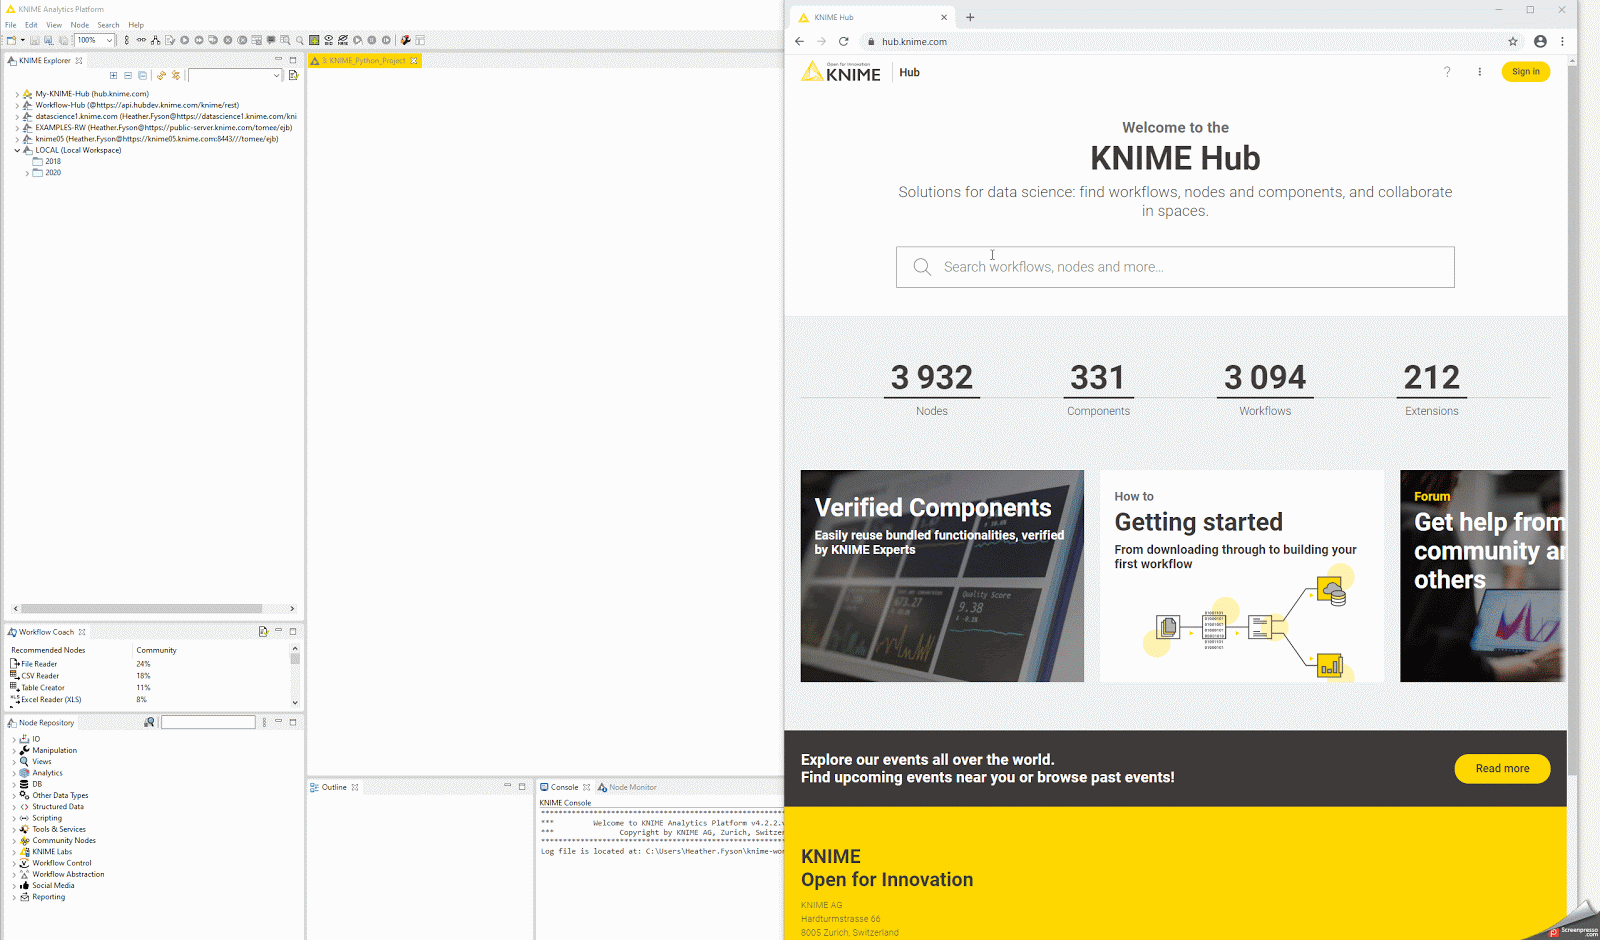Open the Node menu in KNIME
The width and height of the screenshot is (1600, 940).
[x=80, y=25]
